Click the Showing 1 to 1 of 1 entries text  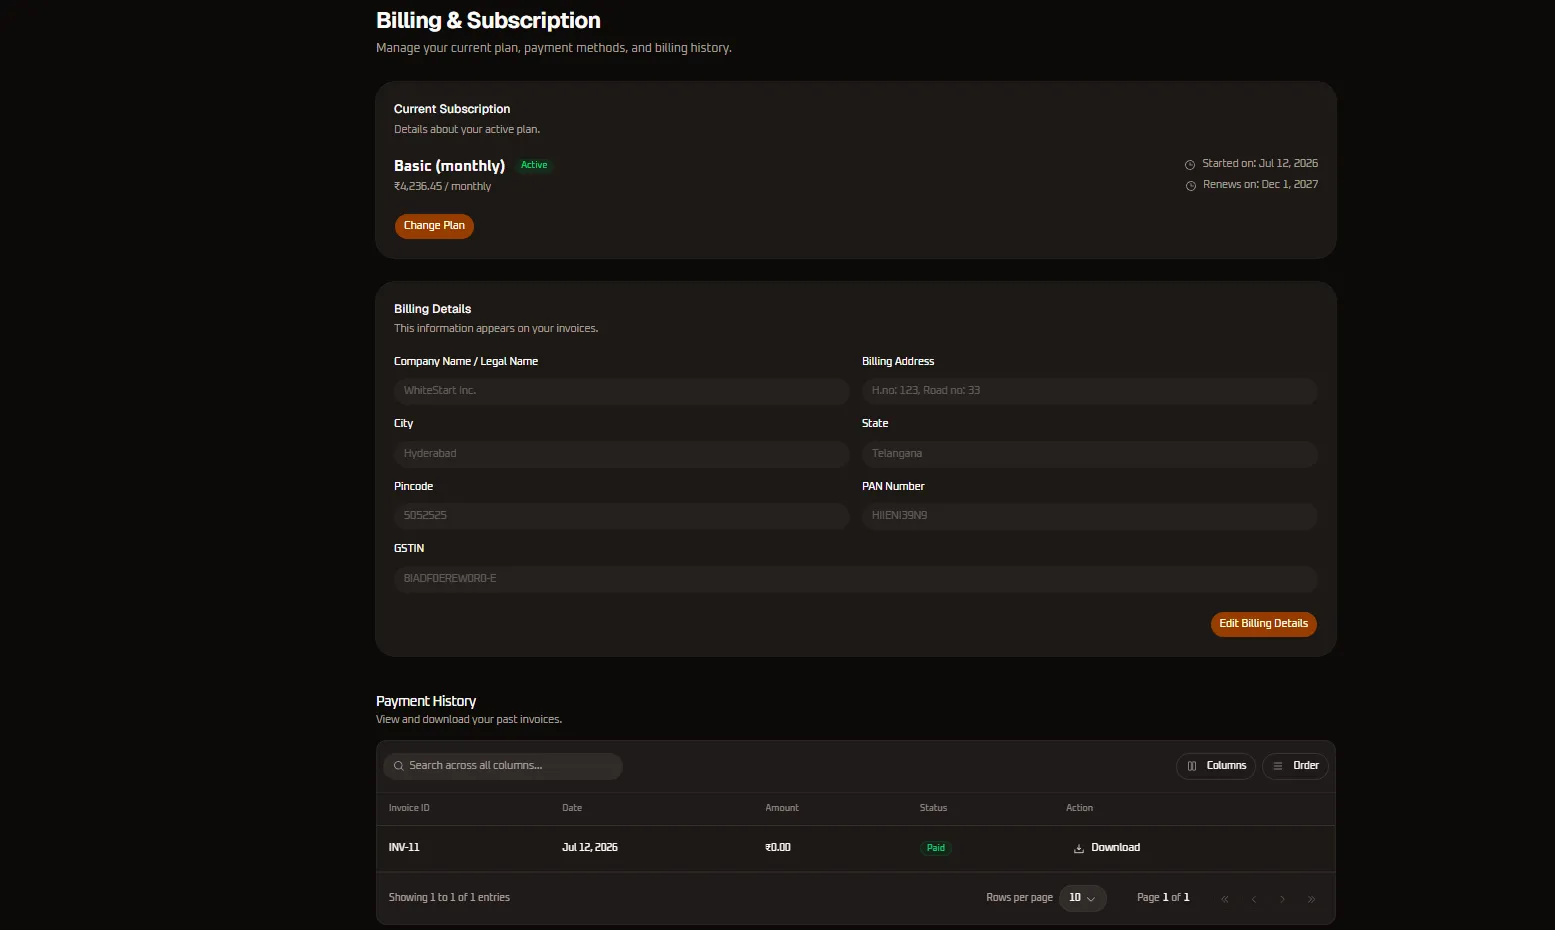tap(449, 898)
